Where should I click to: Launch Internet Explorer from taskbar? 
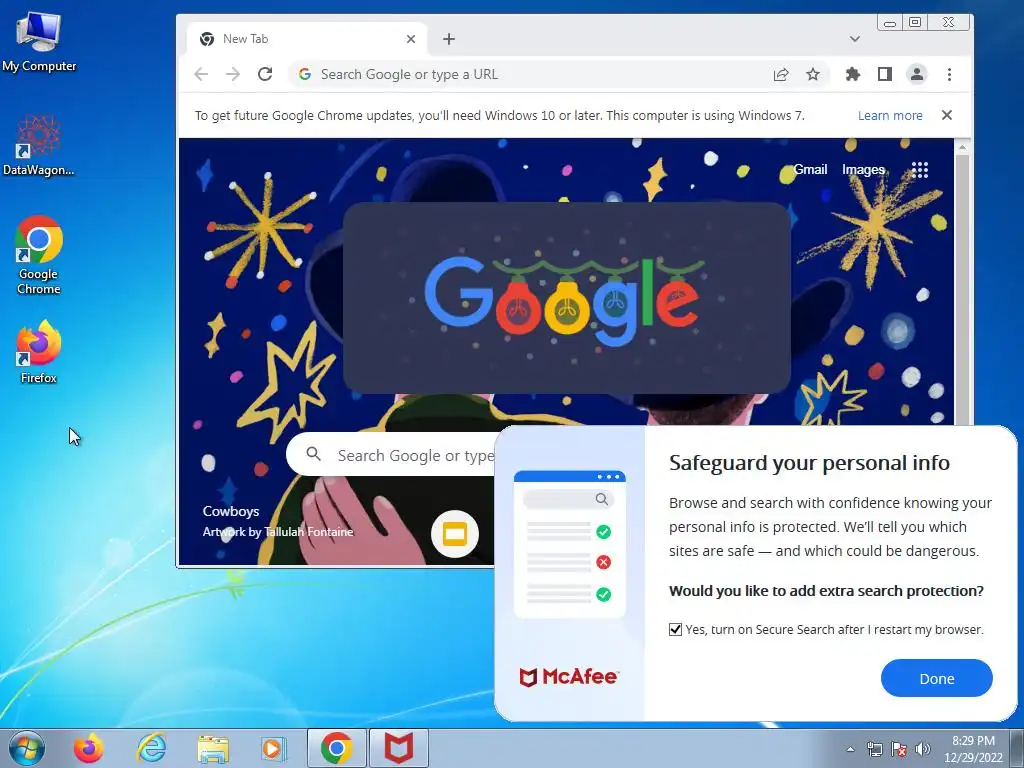152,748
